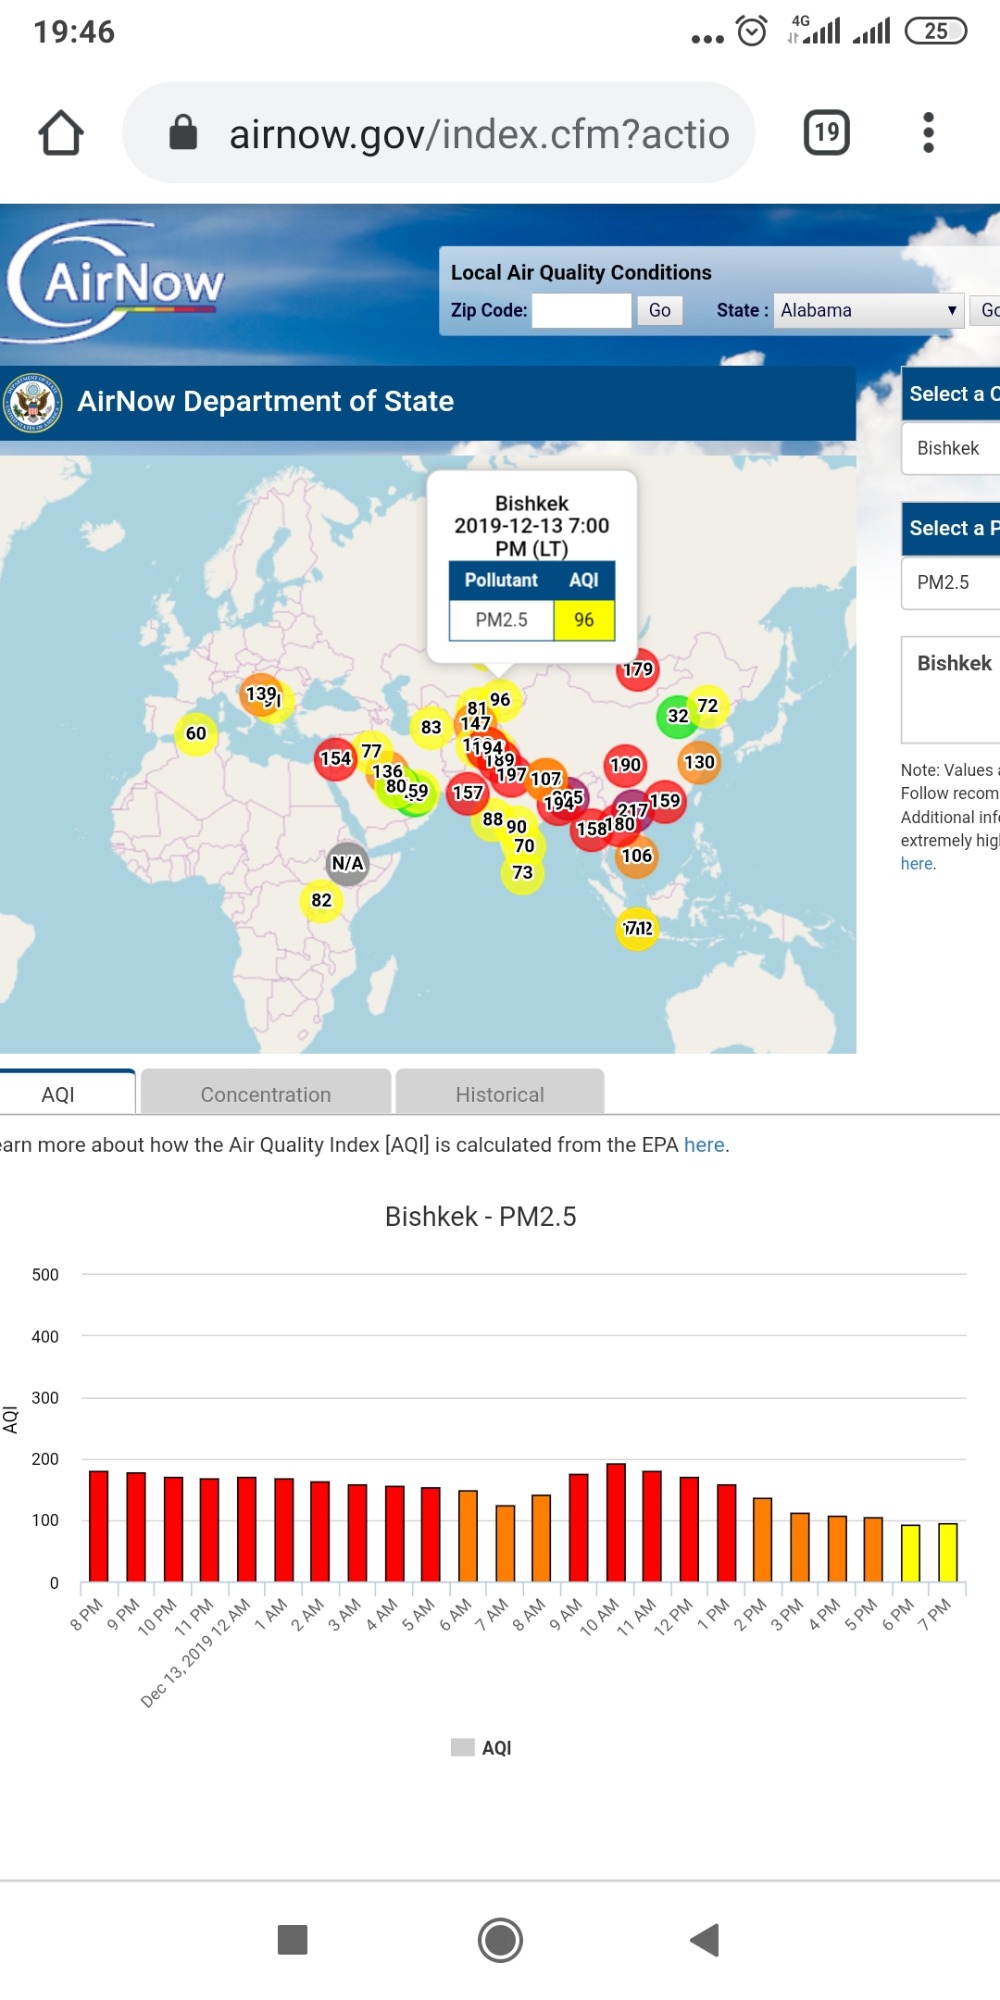The height and width of the screenshot is (2000, 1000).
Task: Expand the State dropdown showing Alabama
Action: click(868, 310)
